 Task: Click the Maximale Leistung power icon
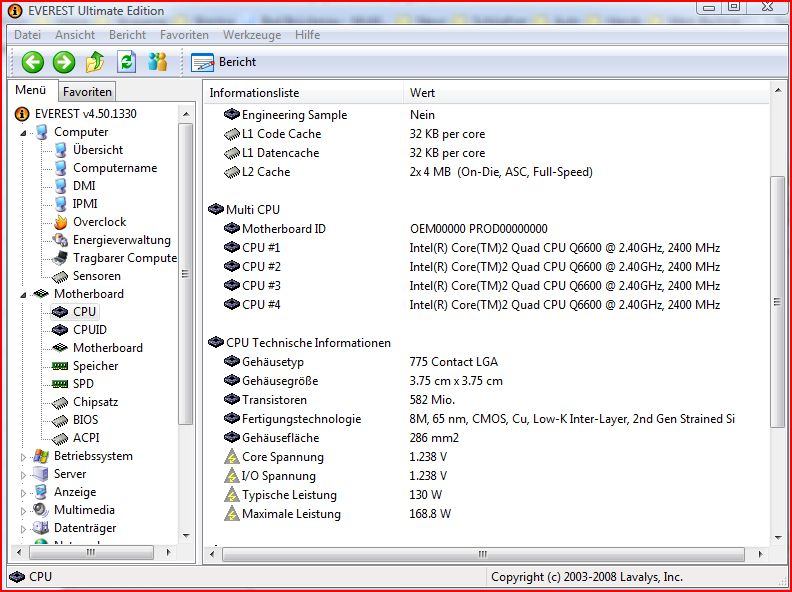(231, 514)
